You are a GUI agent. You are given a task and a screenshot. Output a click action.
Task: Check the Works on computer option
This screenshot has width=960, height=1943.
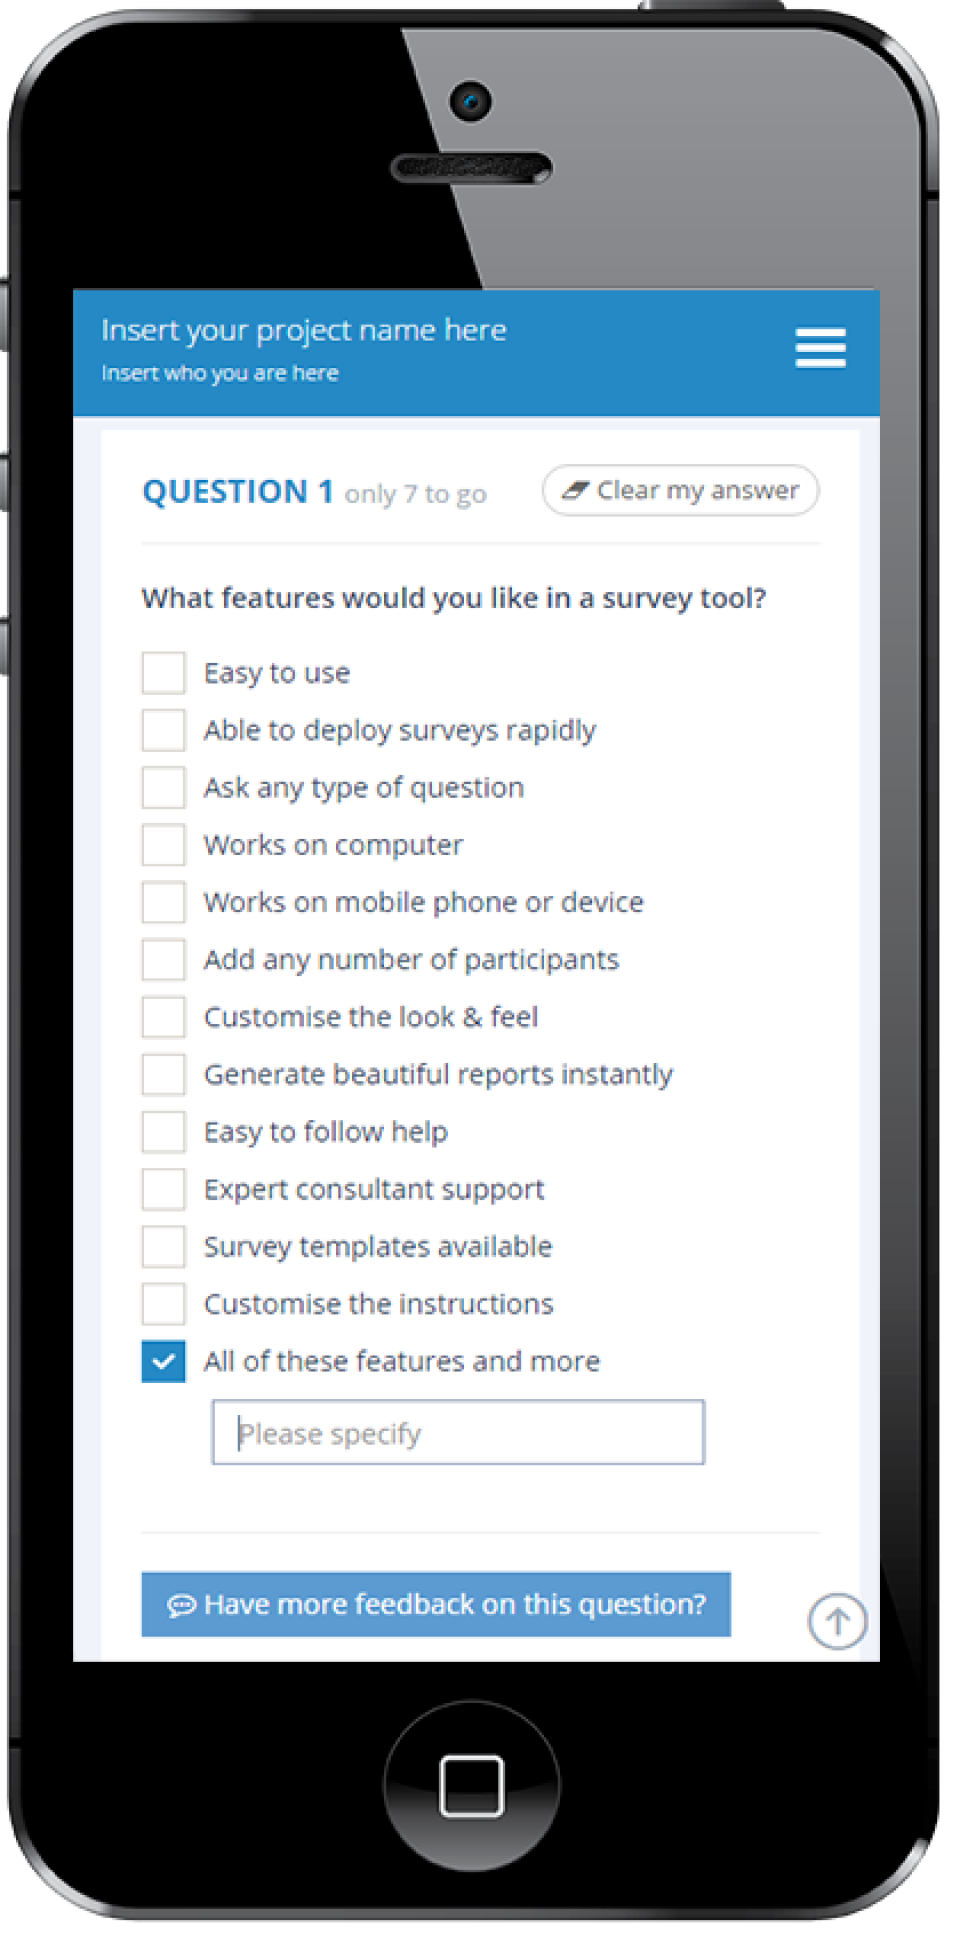(163, 844)
